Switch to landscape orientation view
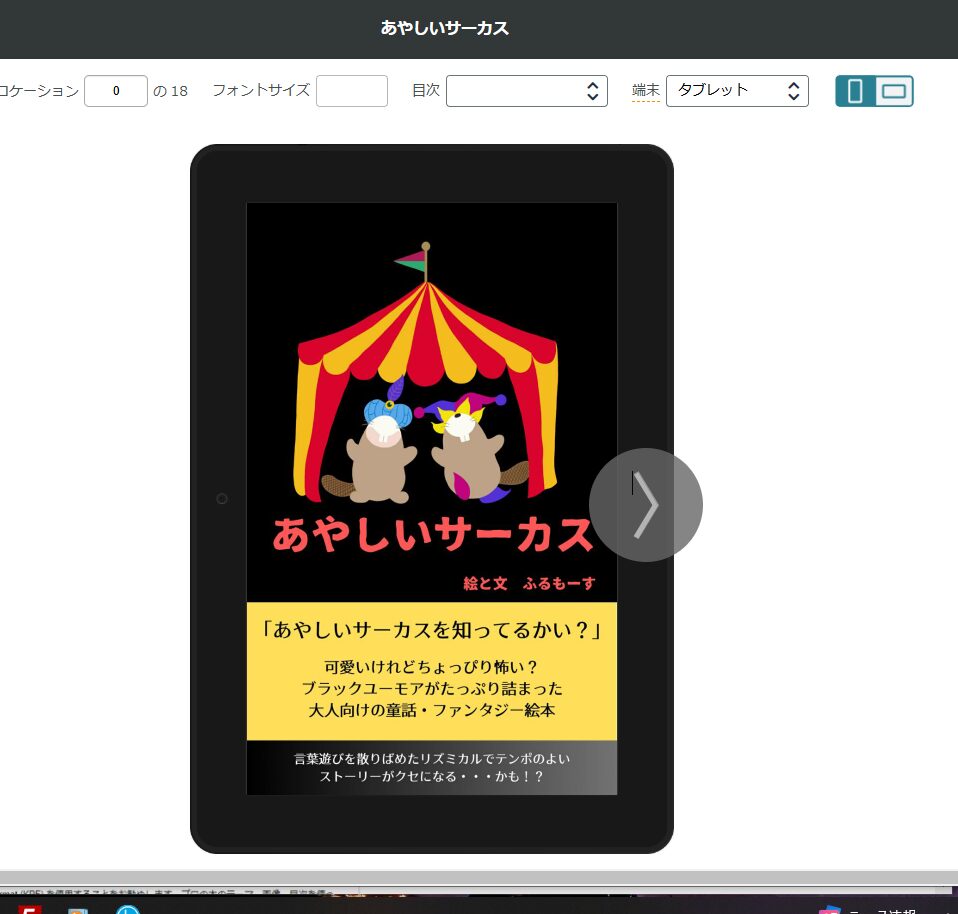 (894, 91)
